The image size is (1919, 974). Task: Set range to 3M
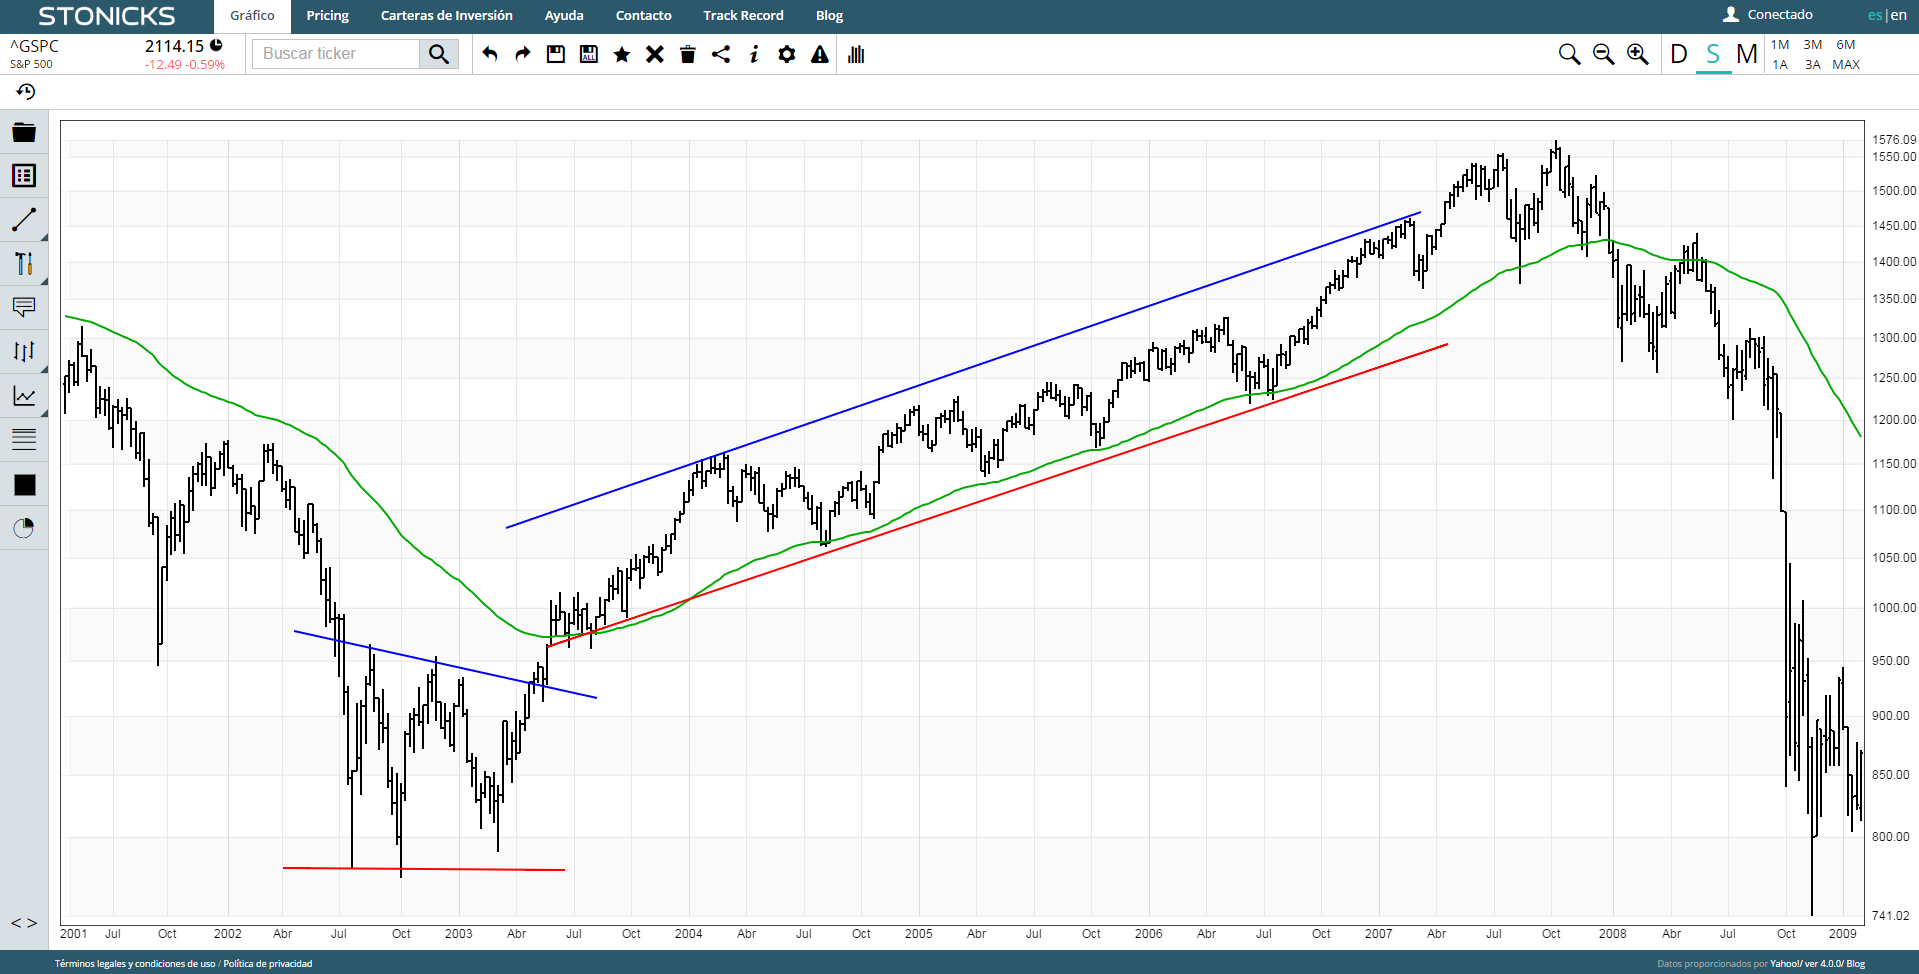coord(1813,45)
